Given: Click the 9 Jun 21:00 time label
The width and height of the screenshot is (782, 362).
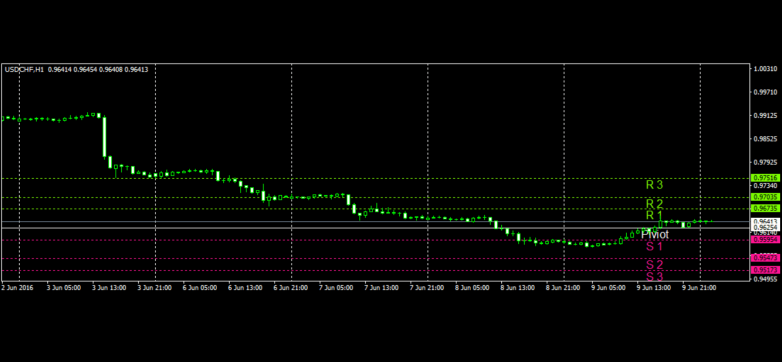Looking at the screenshot, I should click(699, 288).
